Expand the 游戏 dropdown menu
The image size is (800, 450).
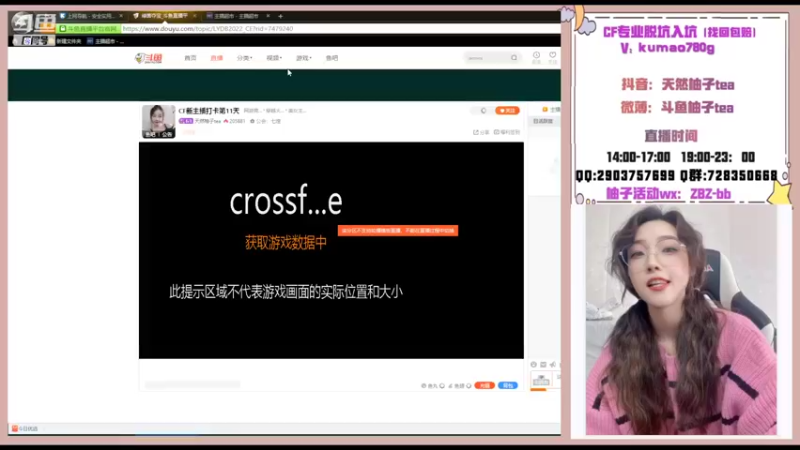click(304, 58)
